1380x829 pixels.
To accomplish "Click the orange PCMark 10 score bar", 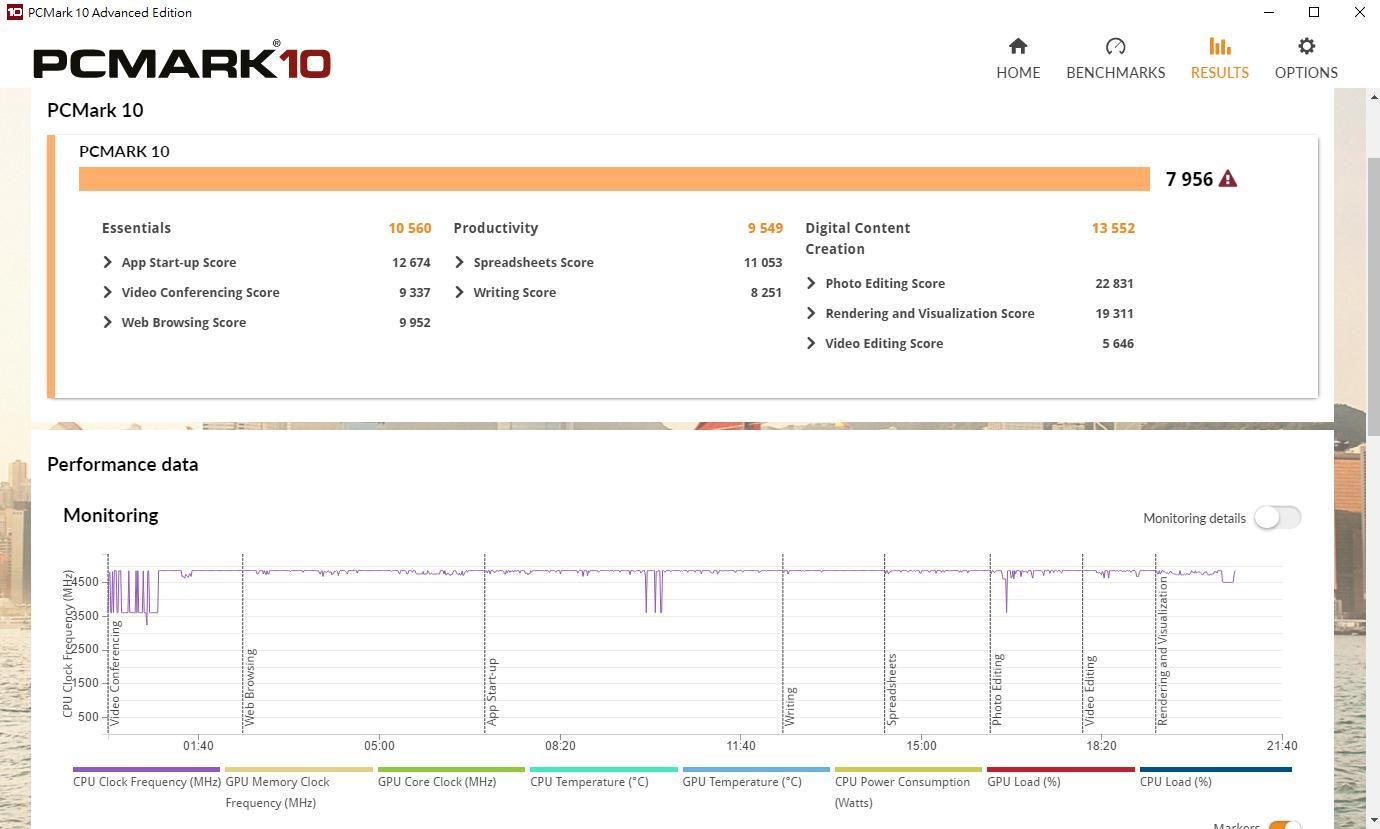I will [614, 179].
